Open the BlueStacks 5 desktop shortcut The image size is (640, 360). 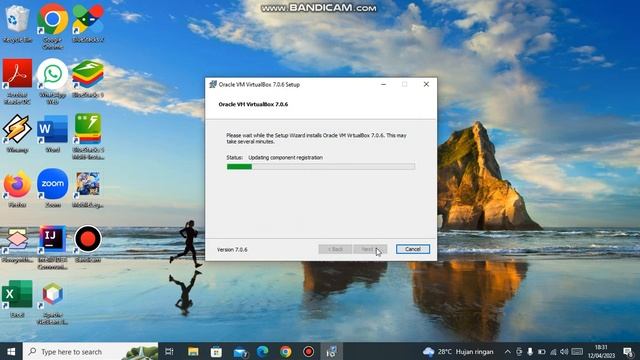point(88,78)
